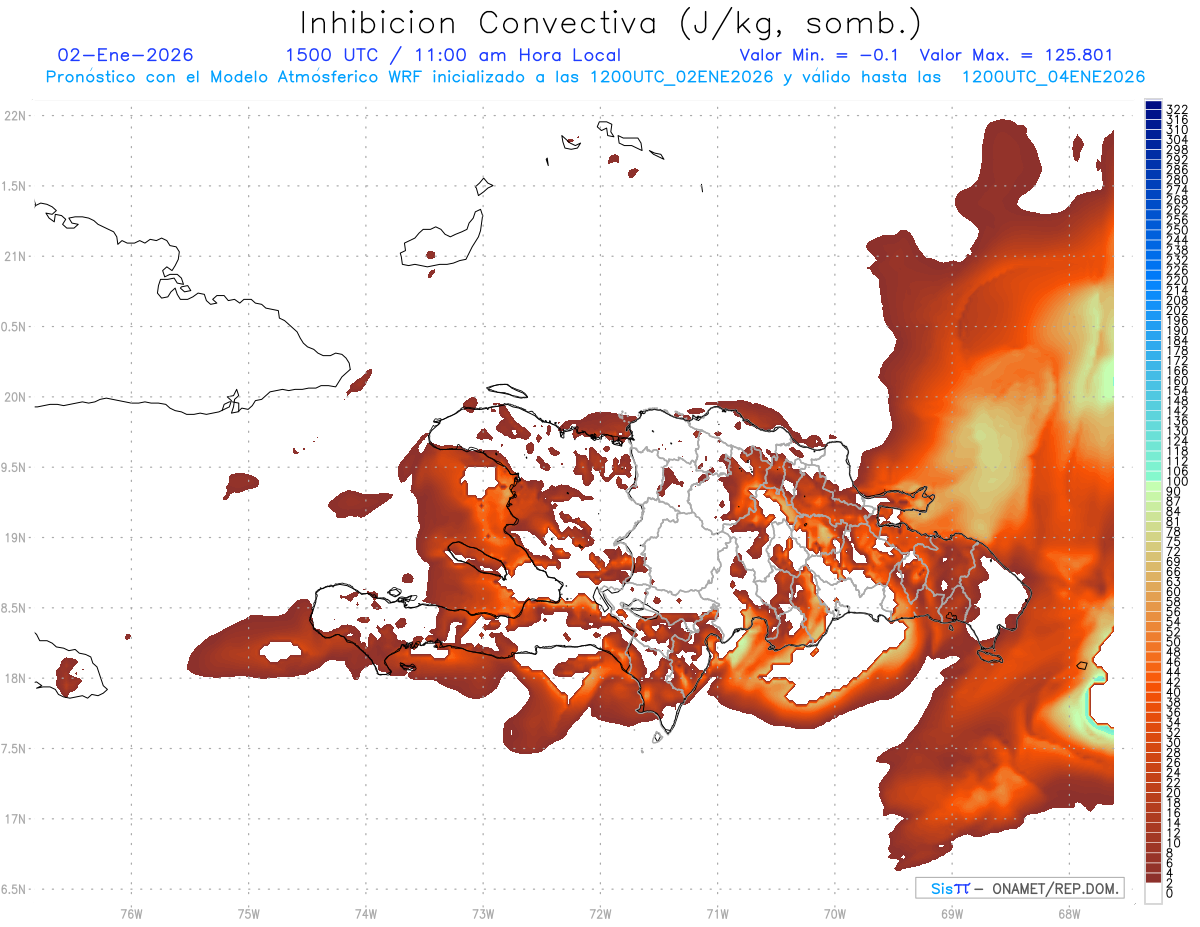This screenshot has height=927, width=1200.
Task: Click the "18N" latitude label
Action: (x=14, y=678)
